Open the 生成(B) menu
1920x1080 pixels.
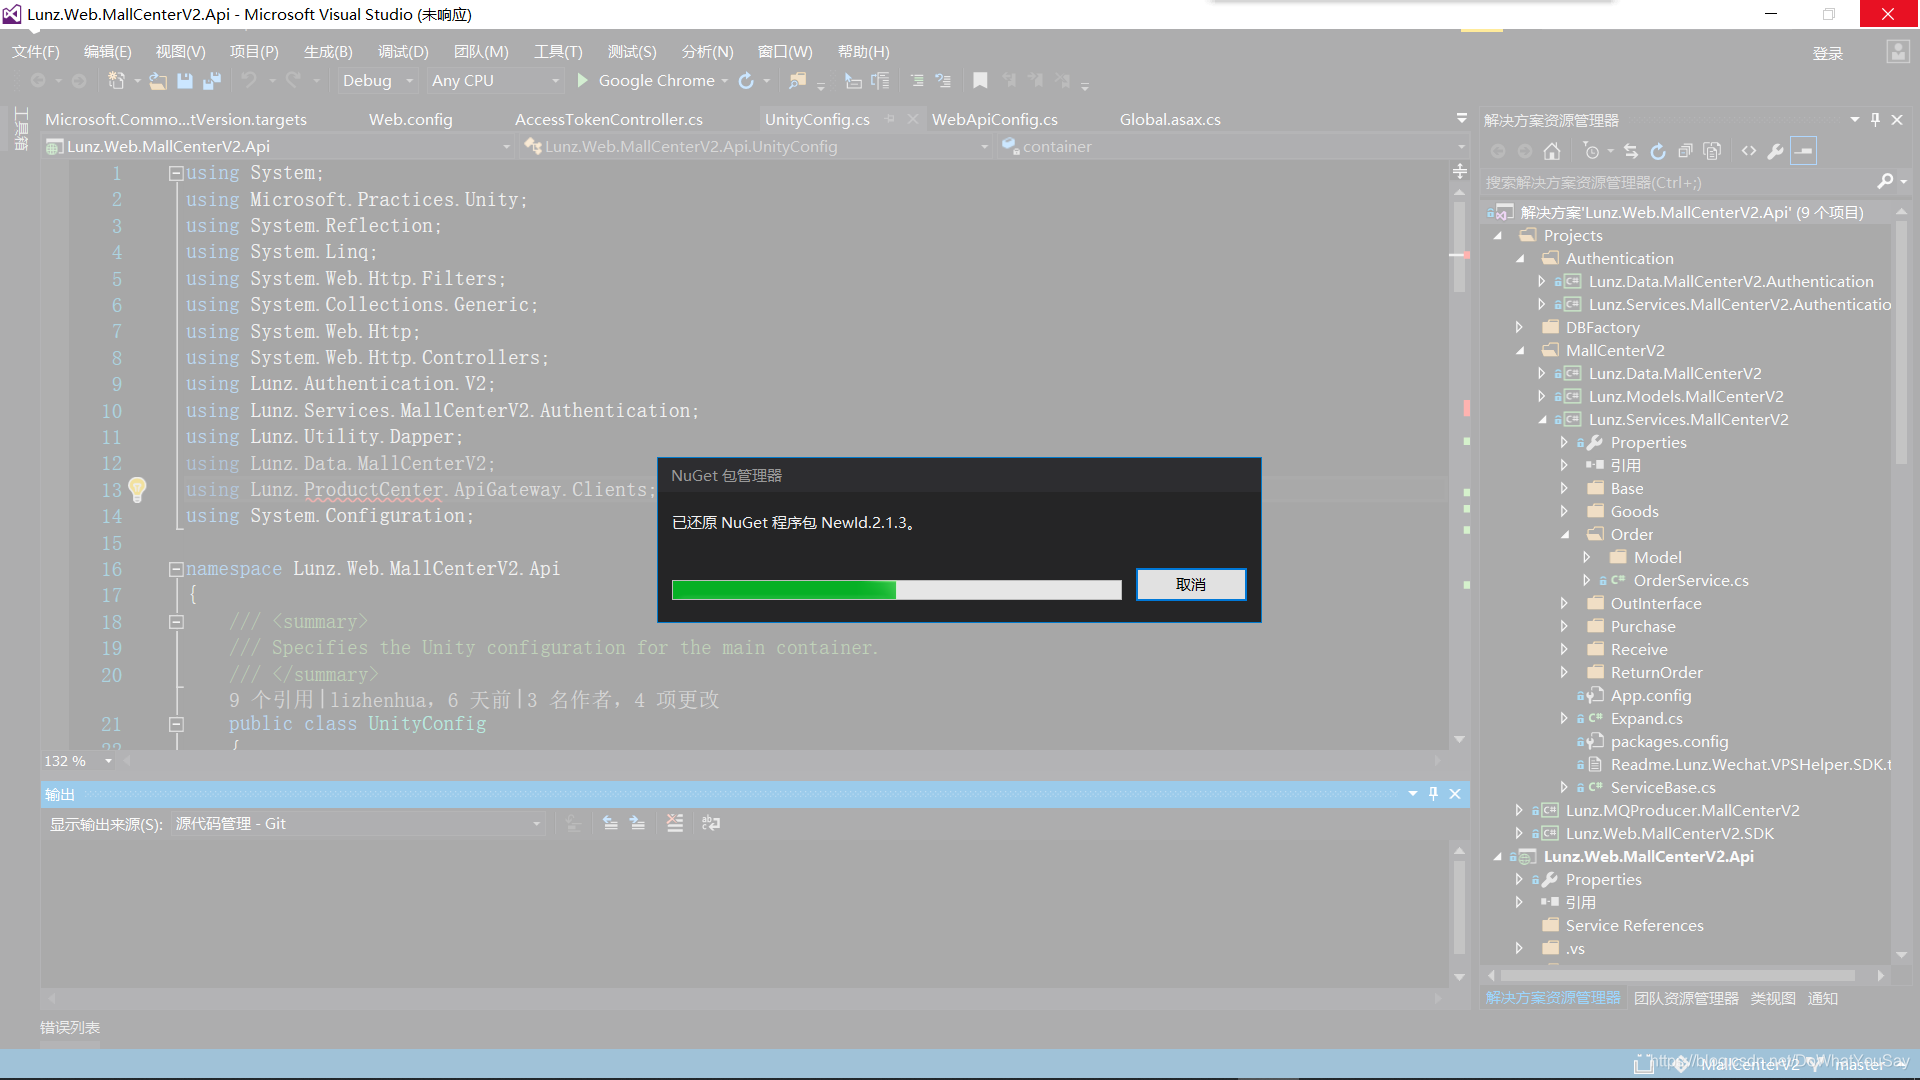(328, 52)
